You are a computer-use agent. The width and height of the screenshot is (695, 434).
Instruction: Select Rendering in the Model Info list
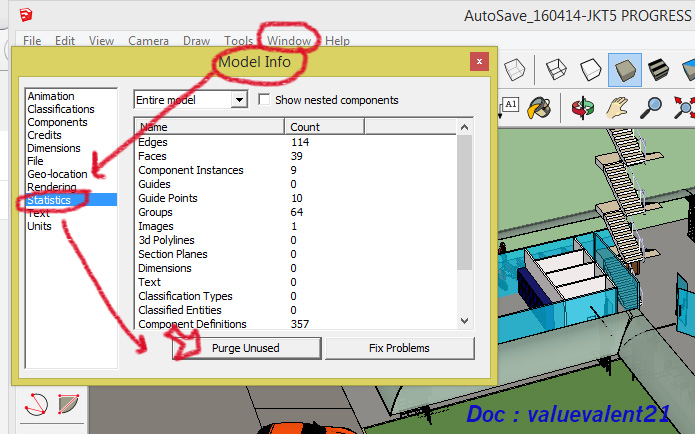[51, 187]
